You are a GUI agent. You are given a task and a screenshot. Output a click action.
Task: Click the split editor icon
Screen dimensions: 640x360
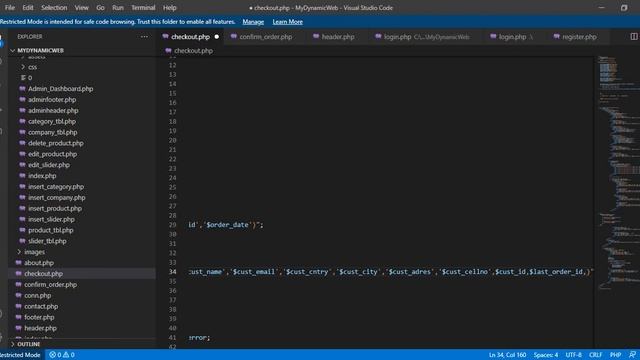click(x=634, y=37)
